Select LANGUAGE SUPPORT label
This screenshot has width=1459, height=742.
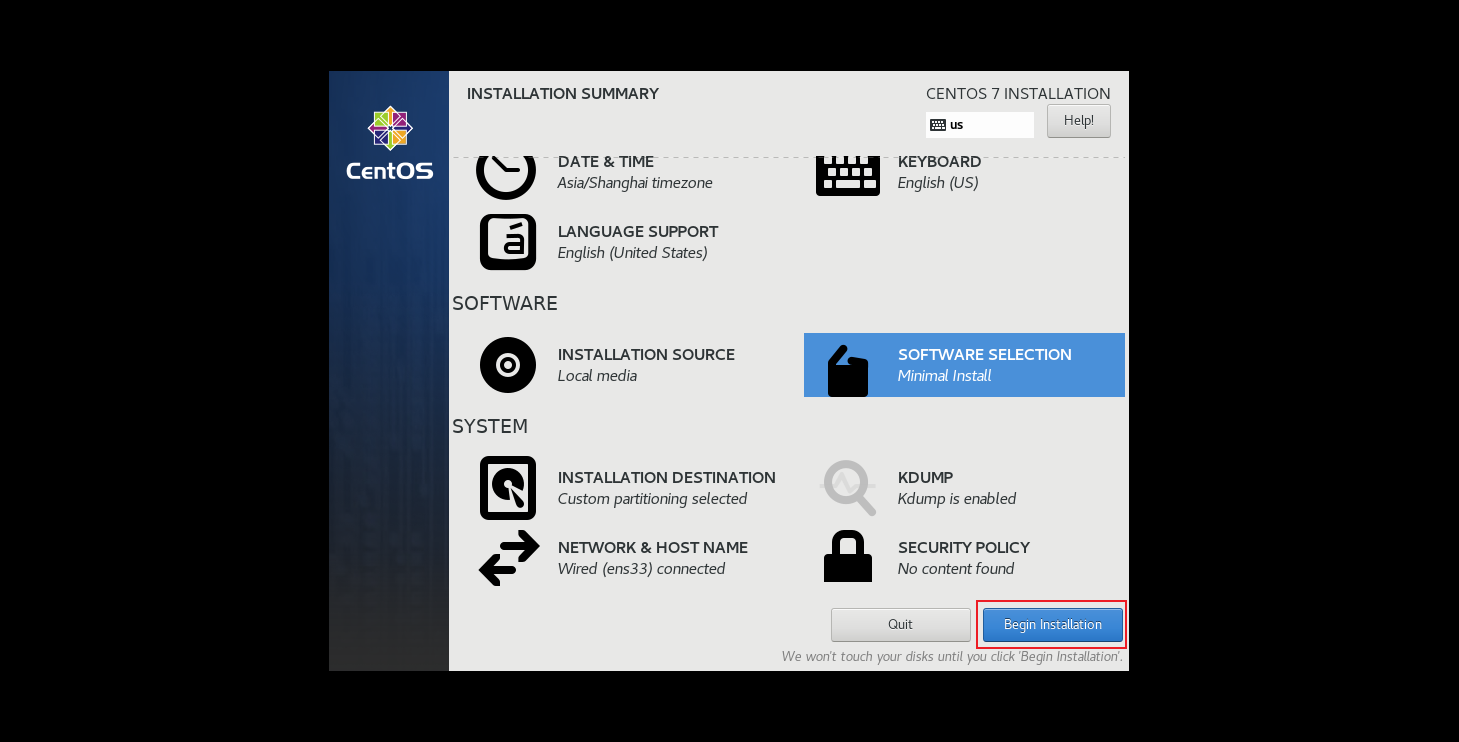[638, 232]
